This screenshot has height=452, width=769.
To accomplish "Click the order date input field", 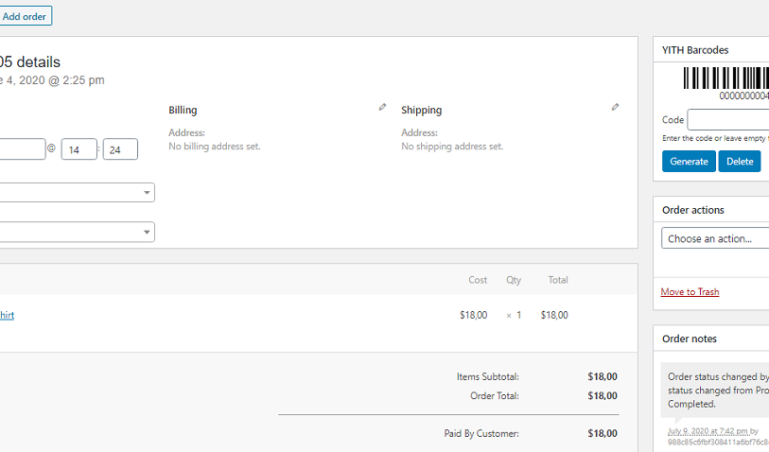I will [22, 150].
